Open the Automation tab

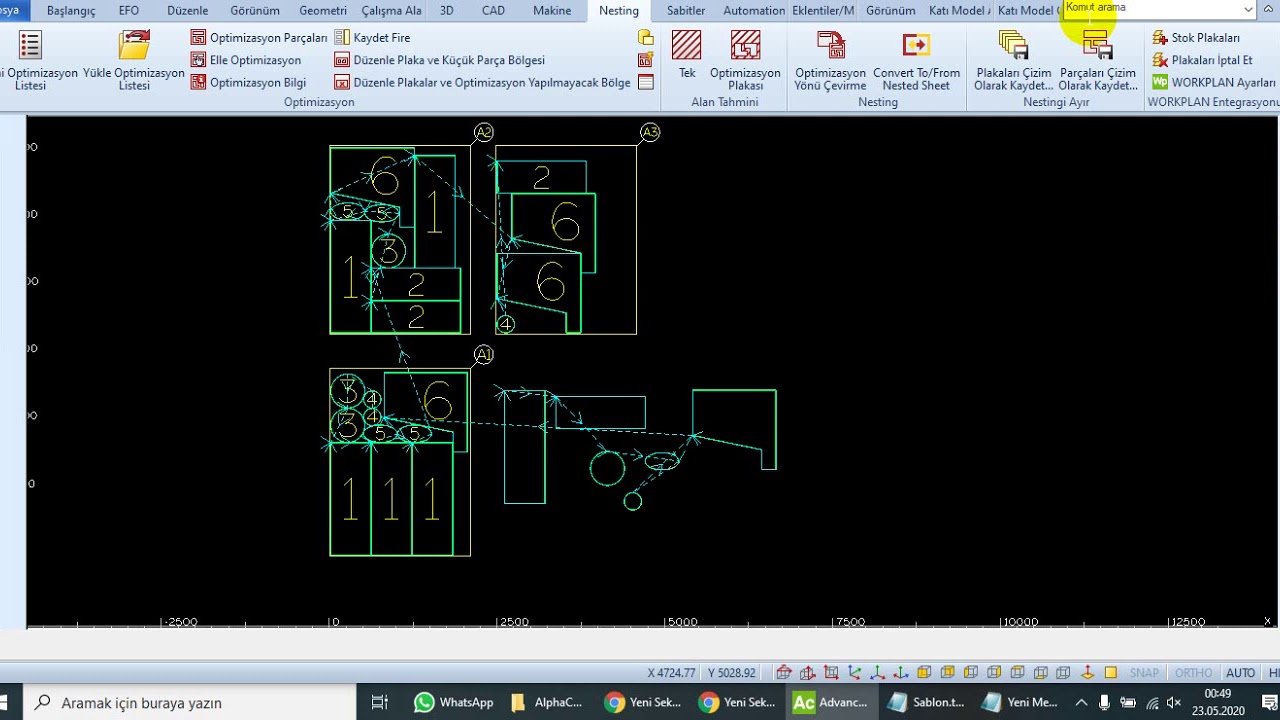pyautogui.click(x=754, y=11)
